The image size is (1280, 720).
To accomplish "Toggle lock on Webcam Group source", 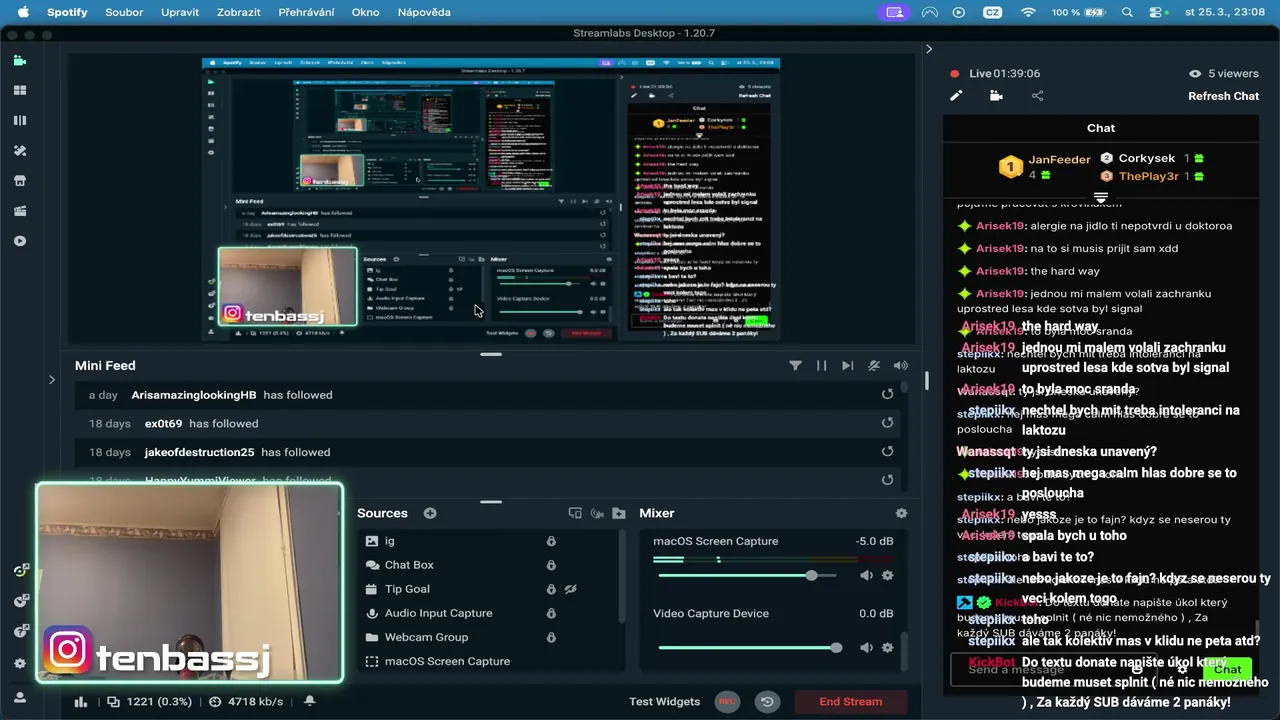I will click(551, 637).
